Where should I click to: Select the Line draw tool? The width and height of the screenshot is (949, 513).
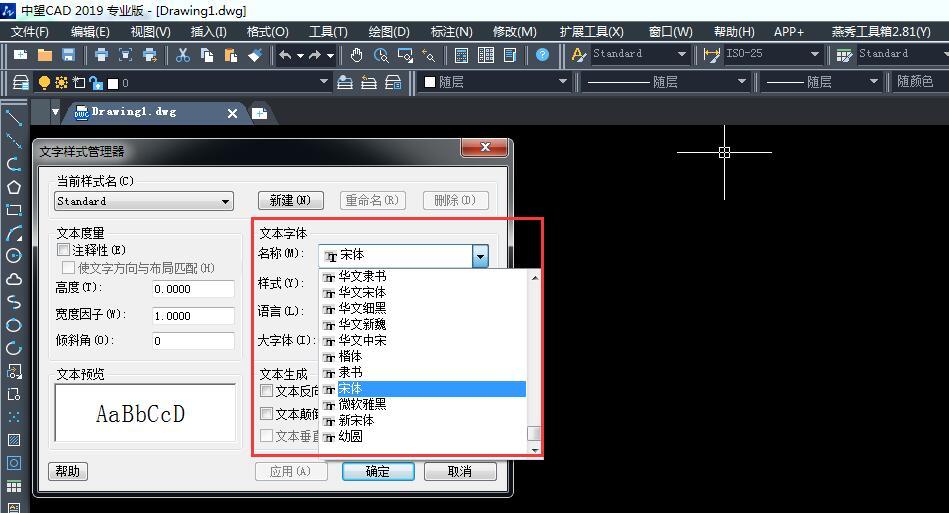[x=13, y=117]
